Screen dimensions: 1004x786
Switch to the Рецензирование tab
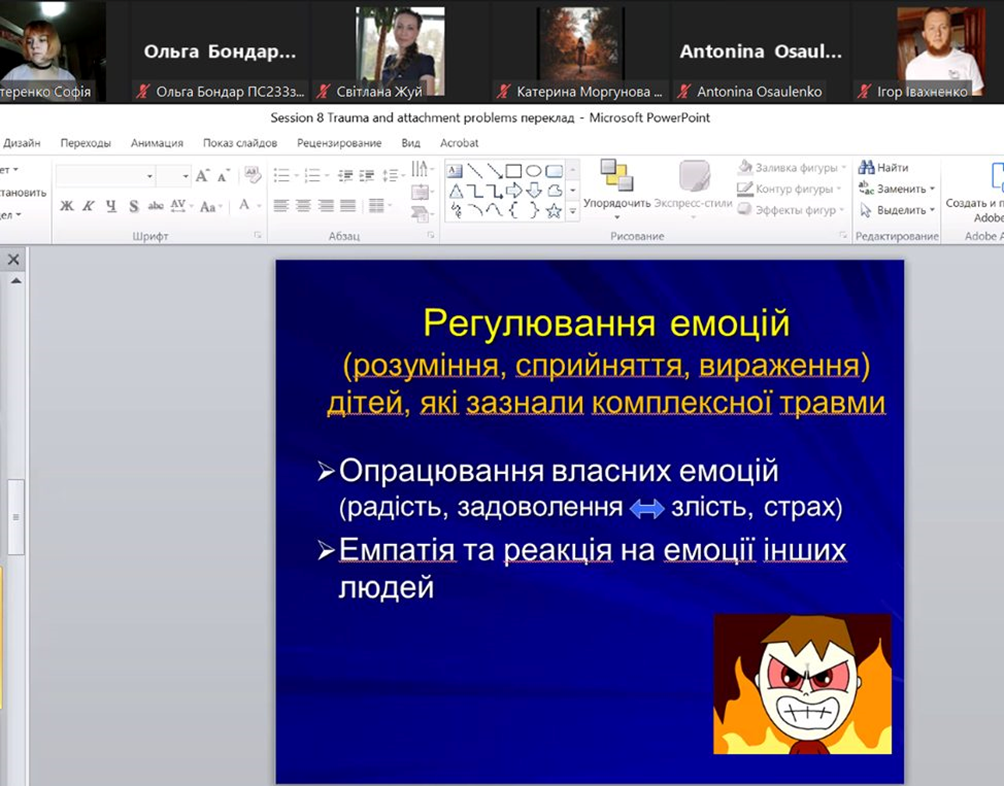(x=339, y=143)
